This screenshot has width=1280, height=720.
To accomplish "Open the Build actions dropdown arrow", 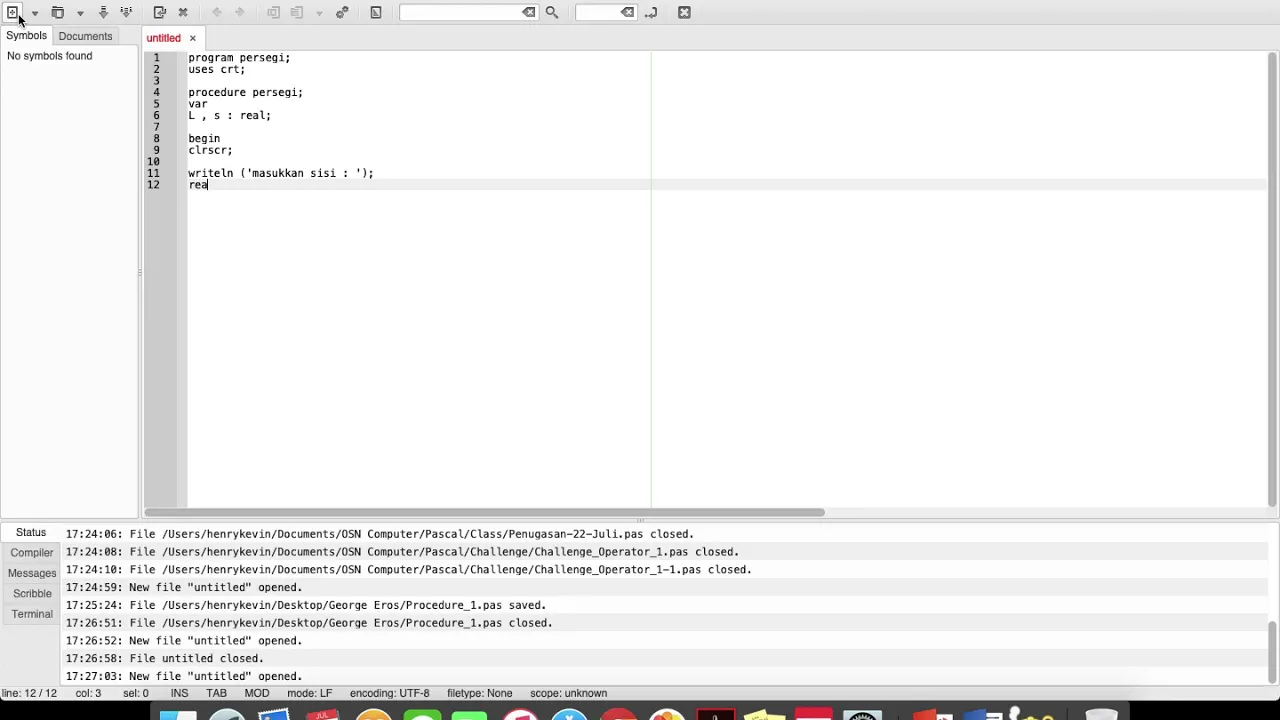I will pyautogui.click(x=319, y=13).
